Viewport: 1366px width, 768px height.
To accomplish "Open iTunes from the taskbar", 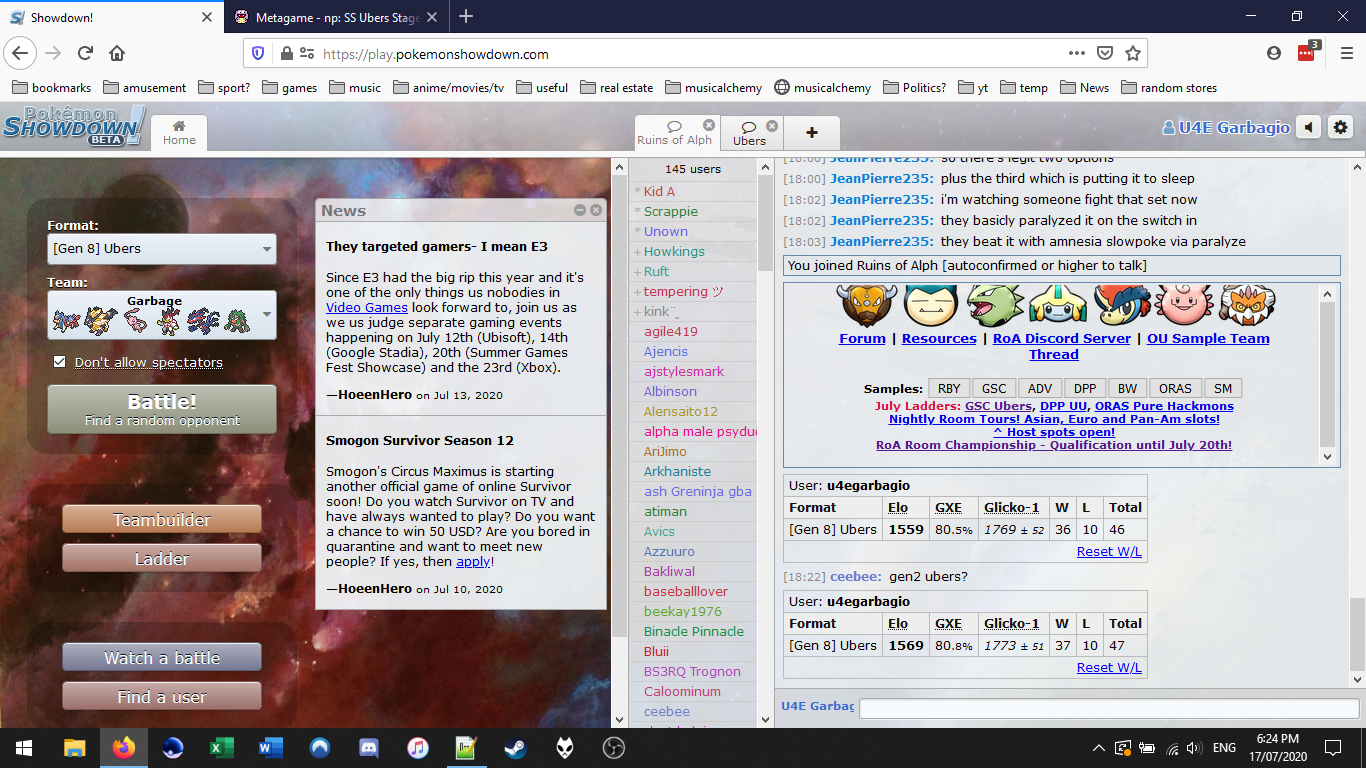I will click(418, 748).
